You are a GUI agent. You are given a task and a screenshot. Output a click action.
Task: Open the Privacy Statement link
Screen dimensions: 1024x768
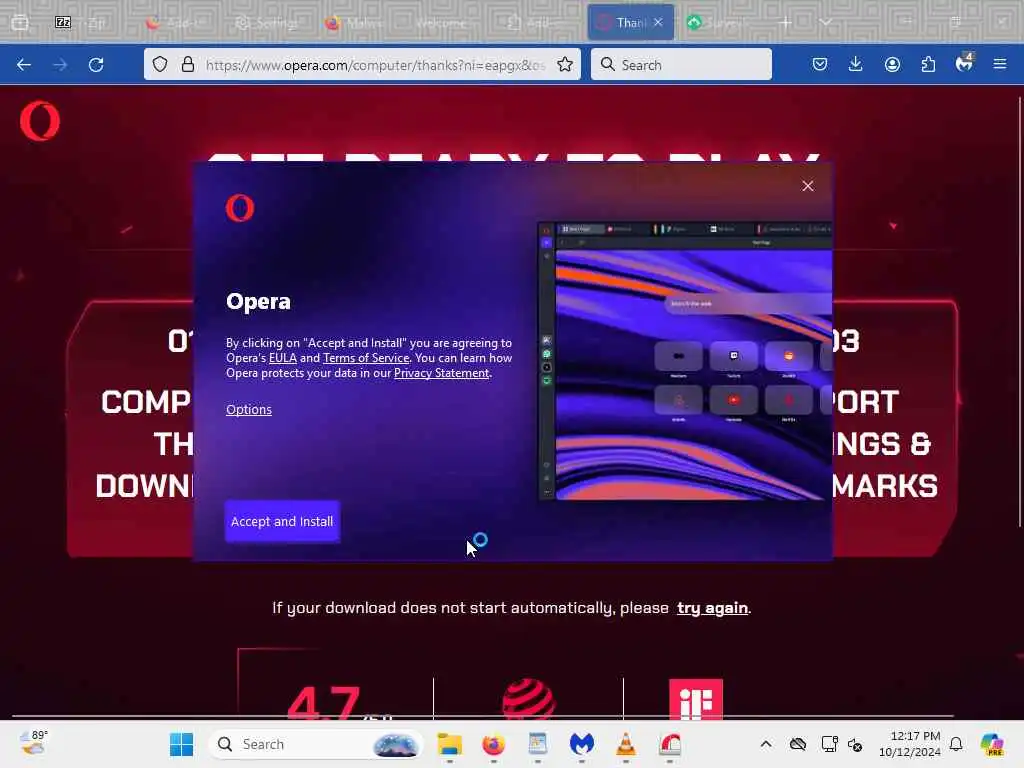coord(441,373)
